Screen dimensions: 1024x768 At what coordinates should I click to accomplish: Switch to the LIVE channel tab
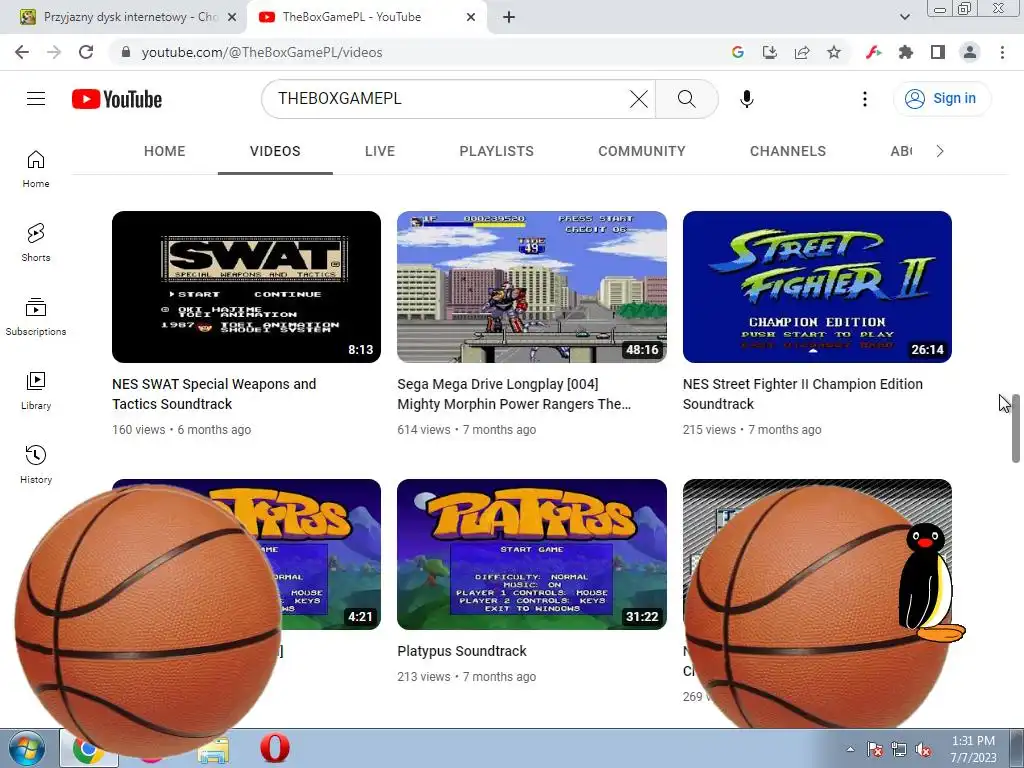(380, 152)
